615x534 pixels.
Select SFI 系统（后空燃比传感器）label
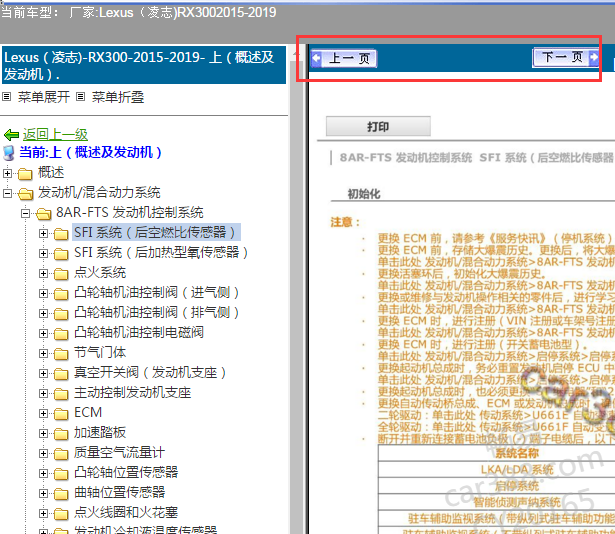(x=156, y=232)
